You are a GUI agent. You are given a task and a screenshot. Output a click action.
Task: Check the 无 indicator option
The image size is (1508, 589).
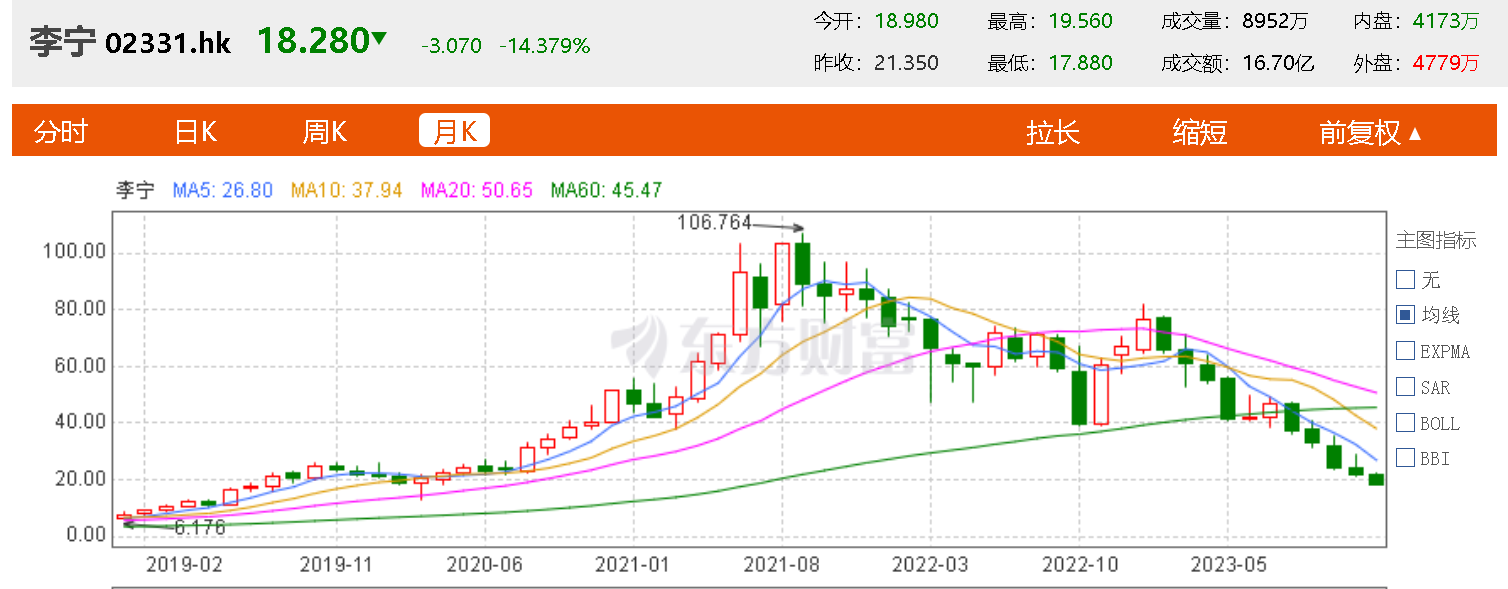click(x=1405, y=279)
